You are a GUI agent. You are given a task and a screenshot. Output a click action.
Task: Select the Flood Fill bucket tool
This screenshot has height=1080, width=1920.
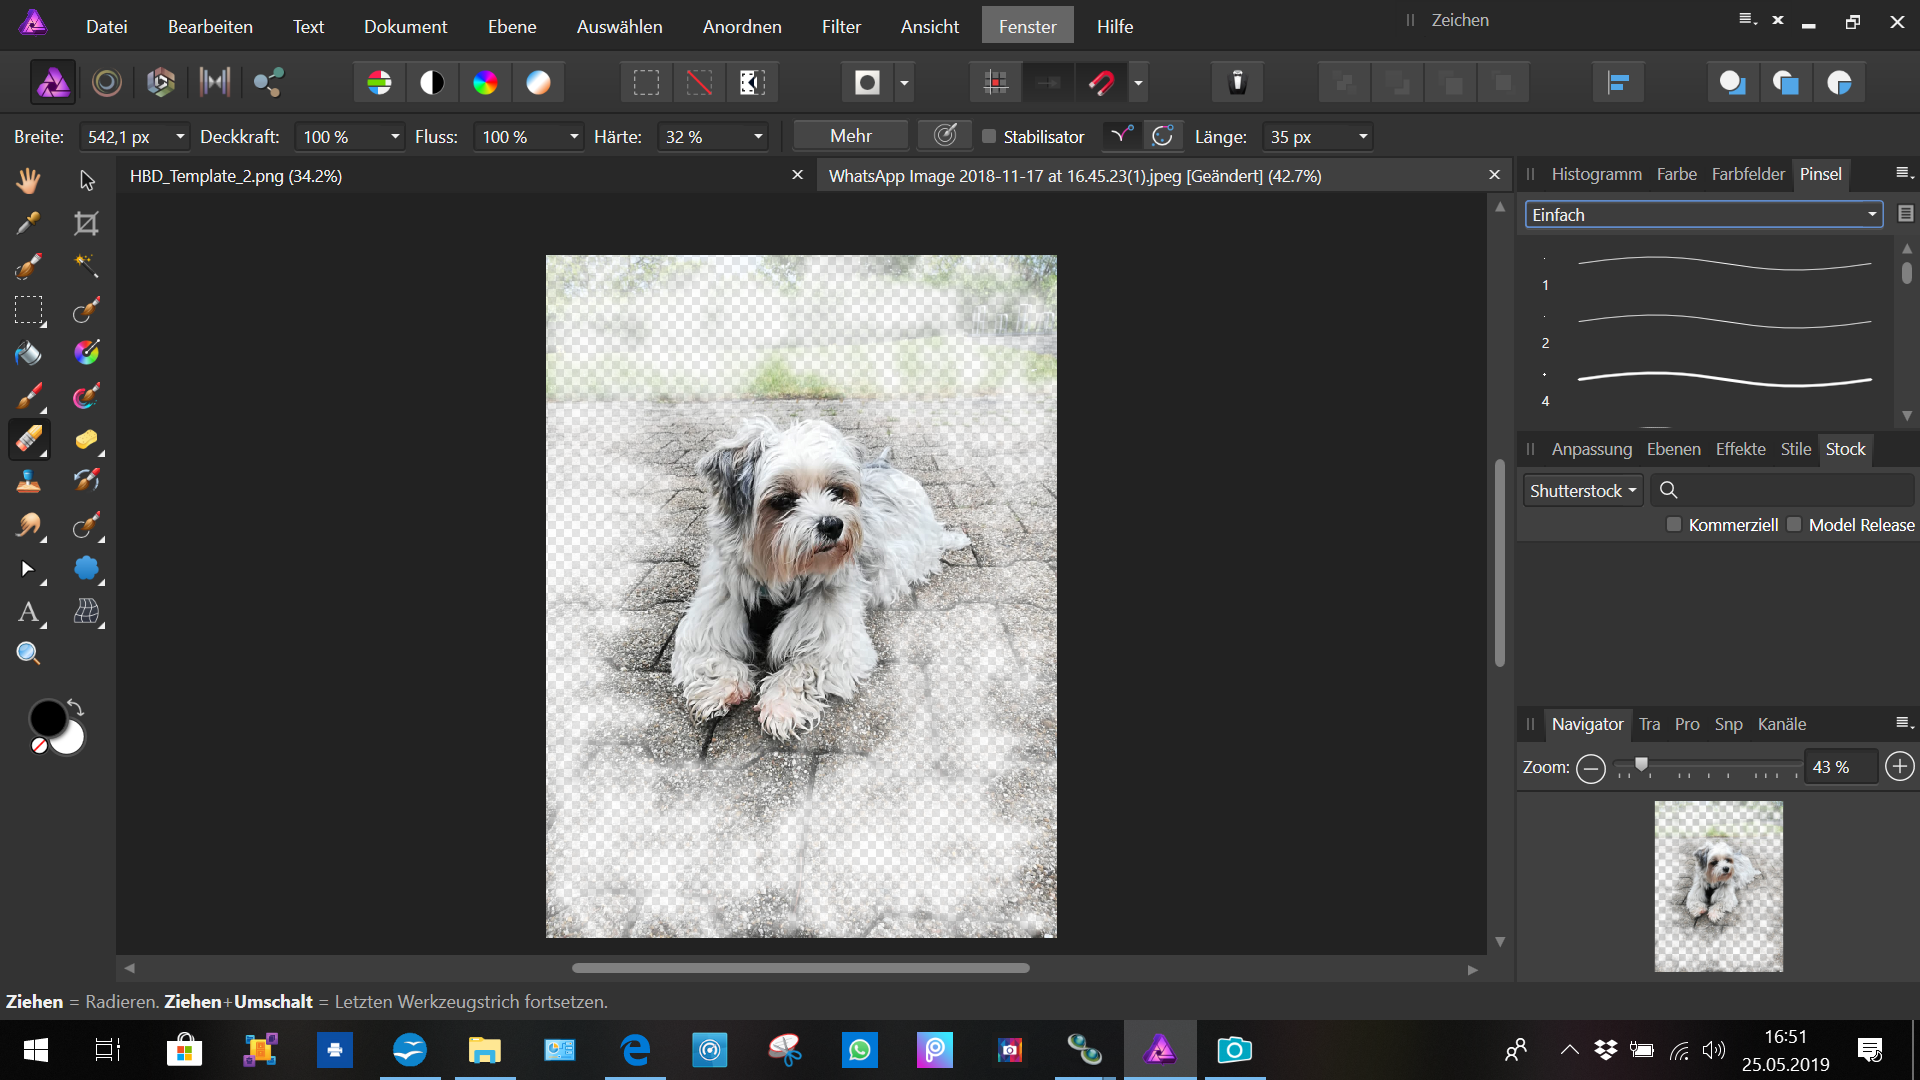point(28,353)
